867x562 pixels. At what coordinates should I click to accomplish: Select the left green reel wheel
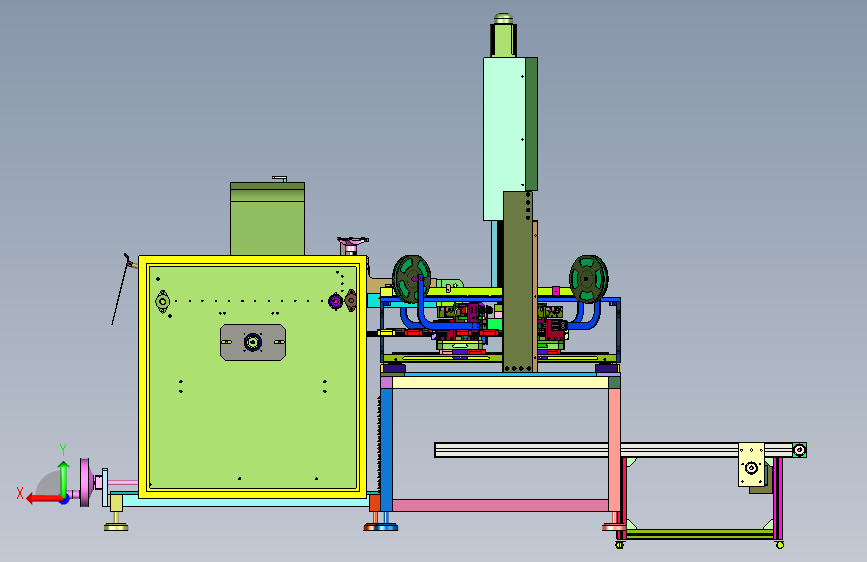(x=411, y=279)
